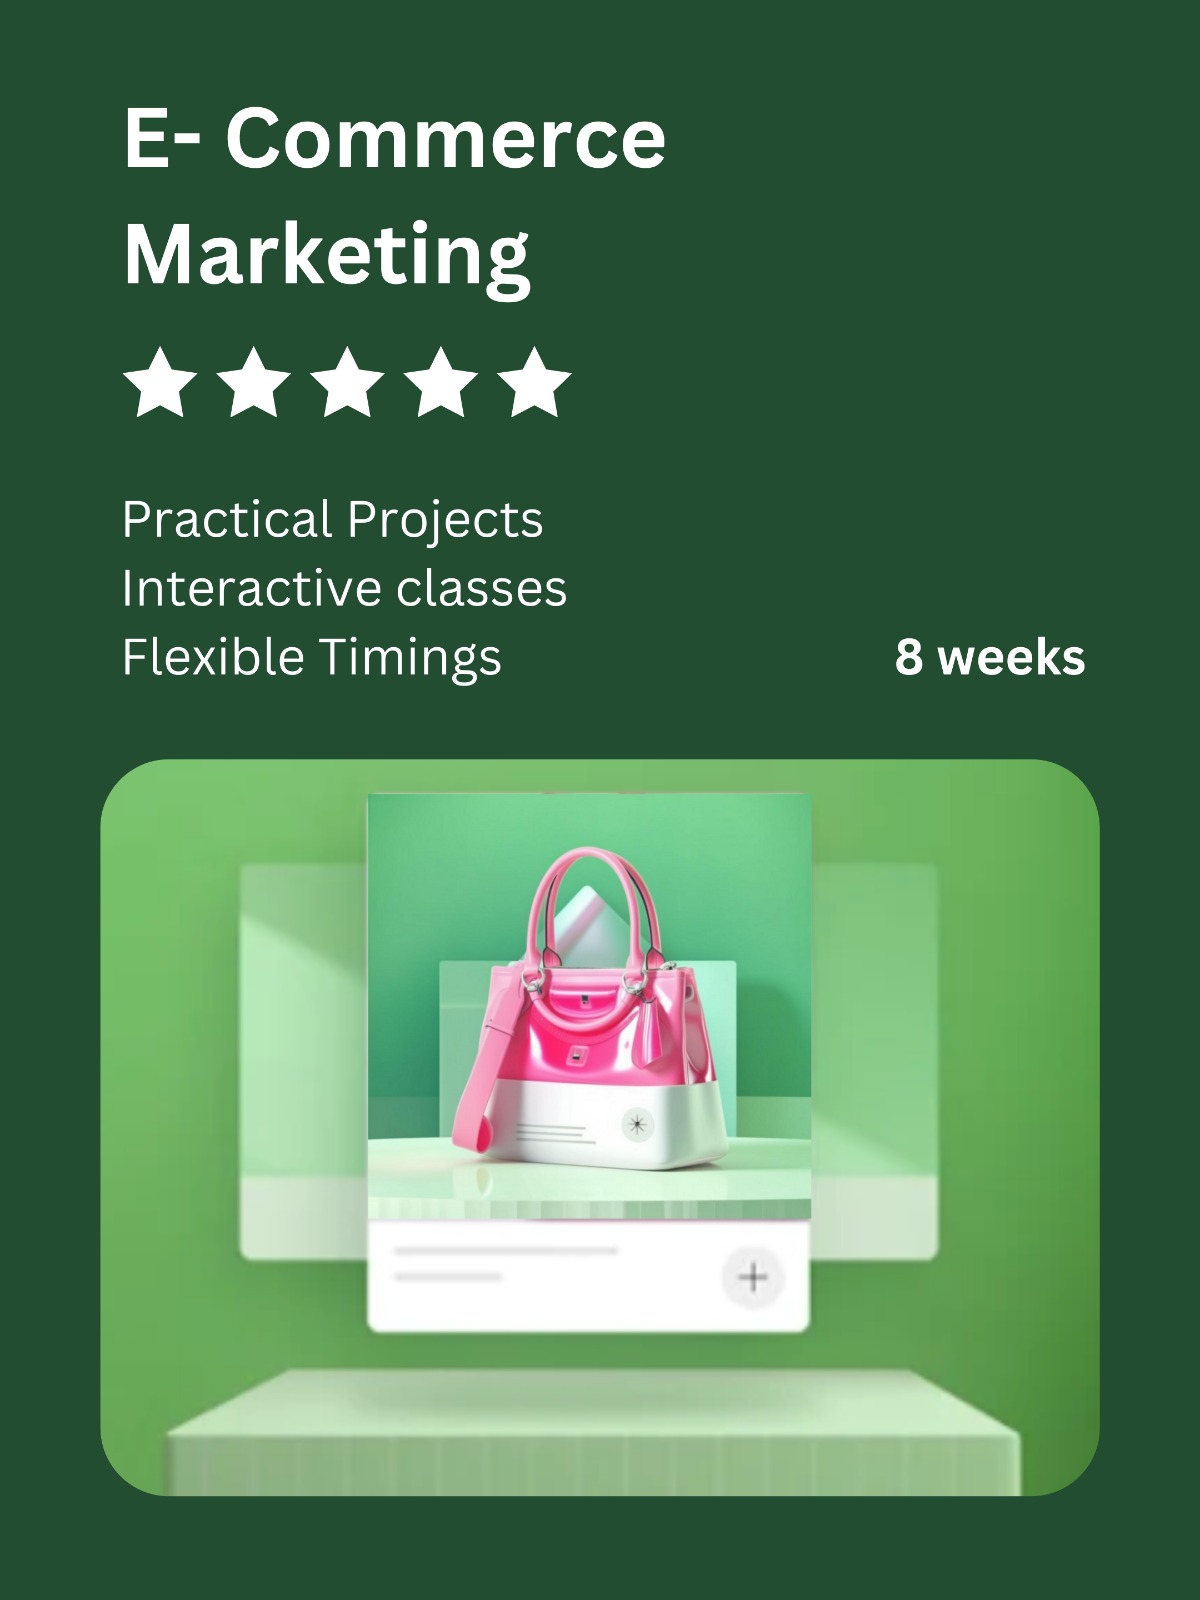
Task: Click the second rating star
Action: (253, 382)
